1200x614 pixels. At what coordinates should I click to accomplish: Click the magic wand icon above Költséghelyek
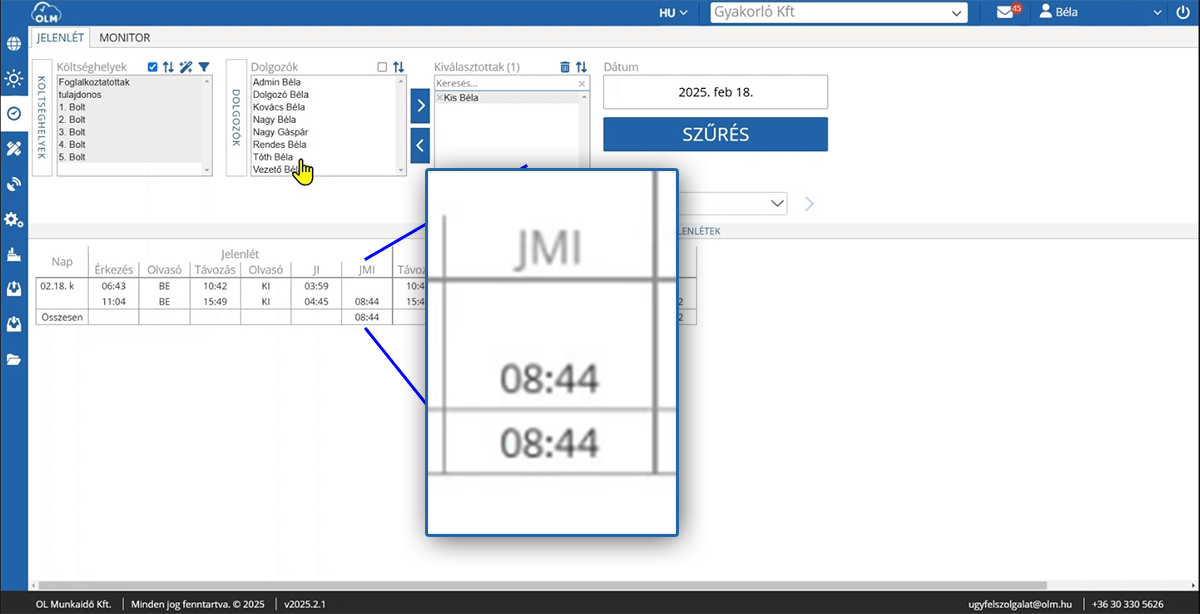coord(186,67)
